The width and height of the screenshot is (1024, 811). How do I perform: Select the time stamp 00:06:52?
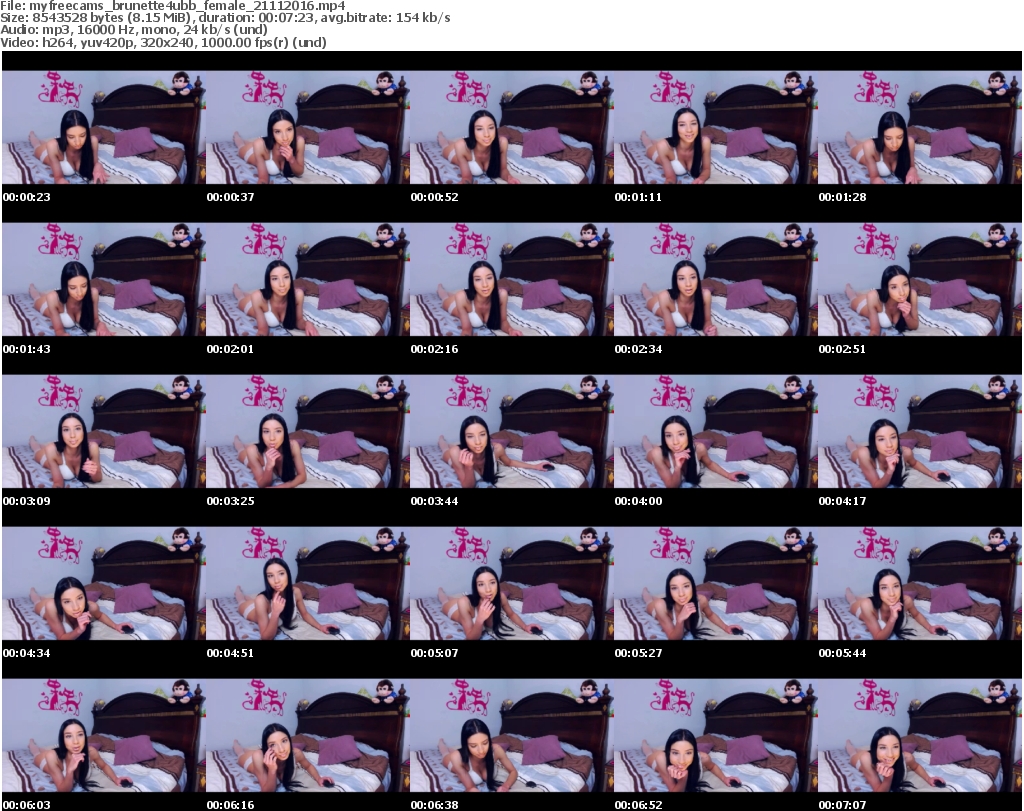638,805
